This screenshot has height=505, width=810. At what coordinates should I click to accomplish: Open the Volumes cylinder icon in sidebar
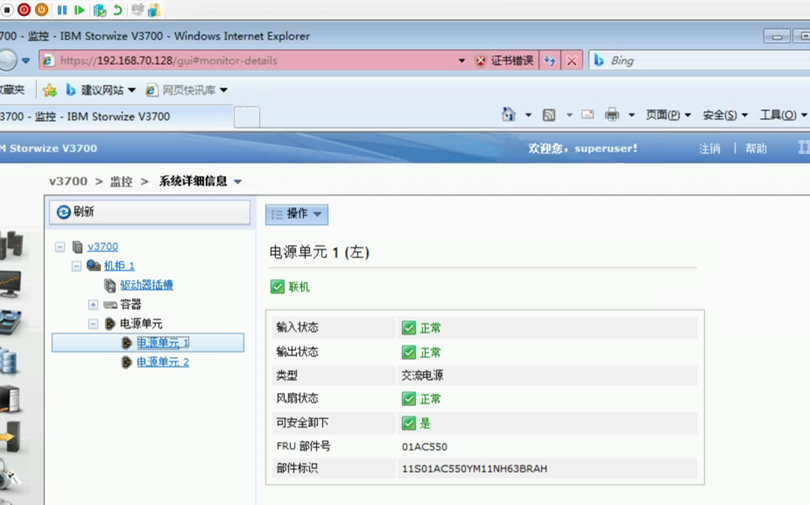click(9, 360)
